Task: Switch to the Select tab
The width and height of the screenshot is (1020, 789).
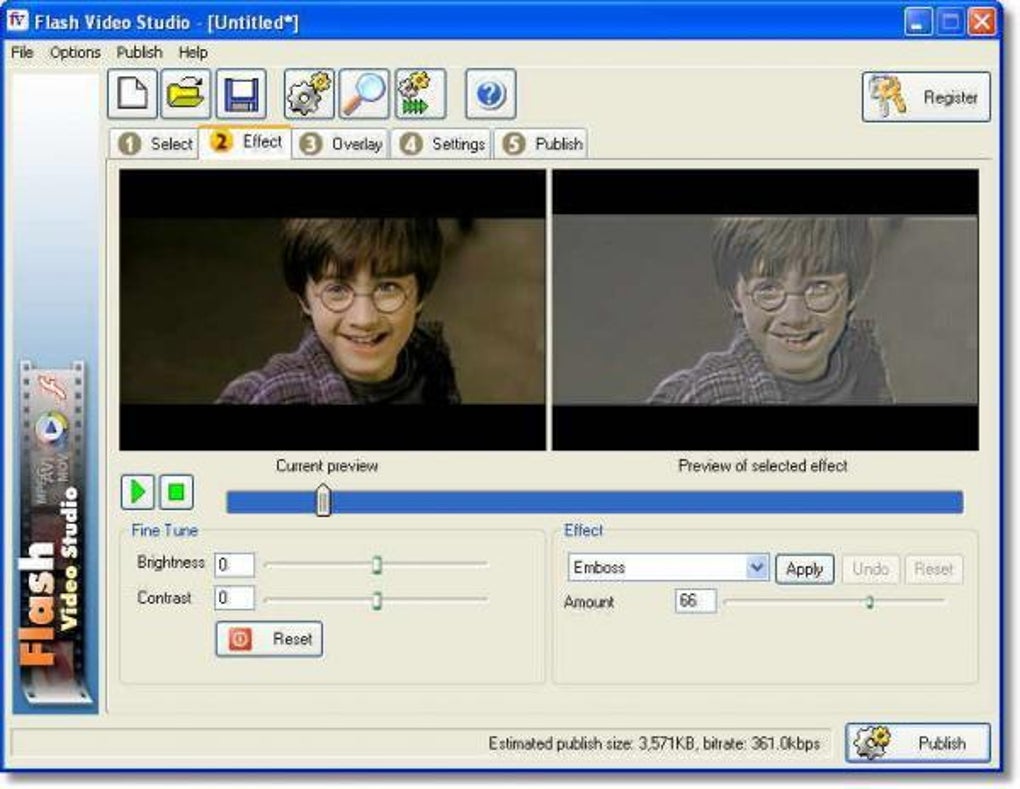Action: [155, 144]
